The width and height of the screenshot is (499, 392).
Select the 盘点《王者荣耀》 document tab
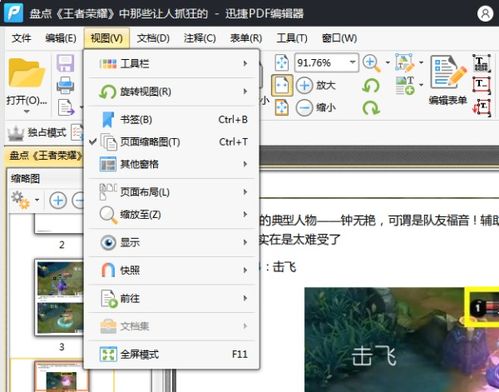click(x=45, y=155)
